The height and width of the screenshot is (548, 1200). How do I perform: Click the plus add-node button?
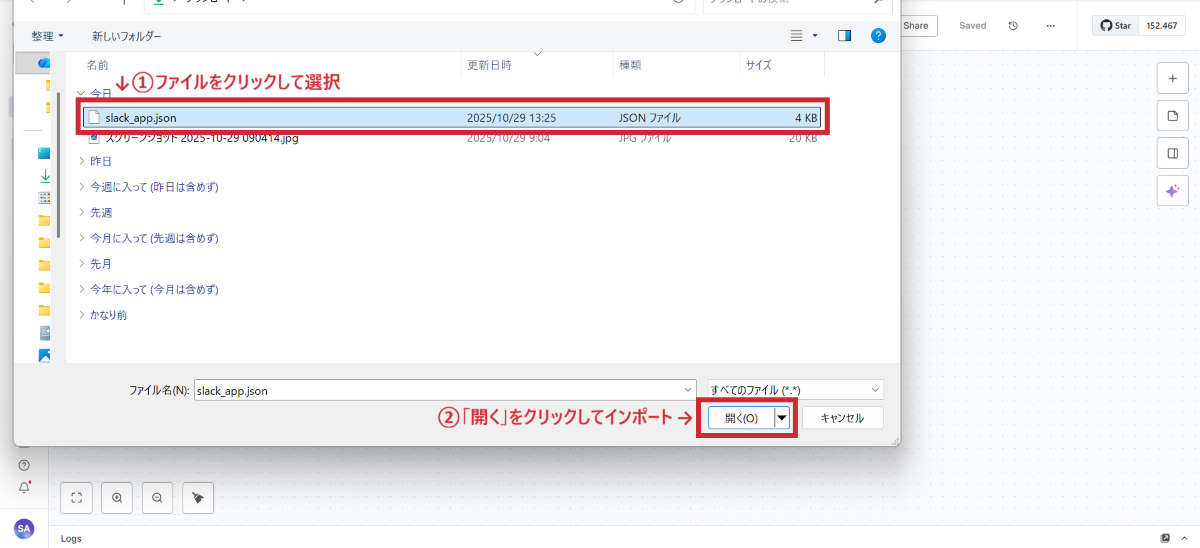point(1172,78)
